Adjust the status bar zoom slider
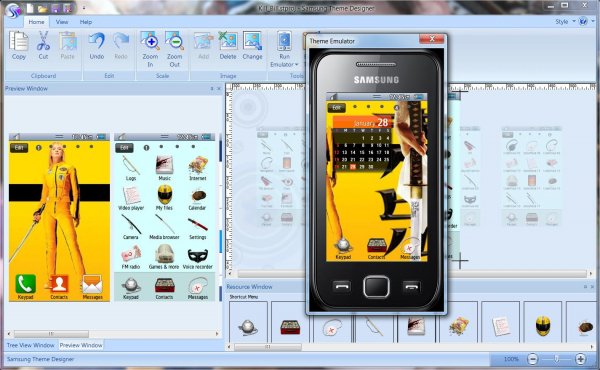Image resolution: width=600 pixels, height=370 pixels. pos(556,359)
